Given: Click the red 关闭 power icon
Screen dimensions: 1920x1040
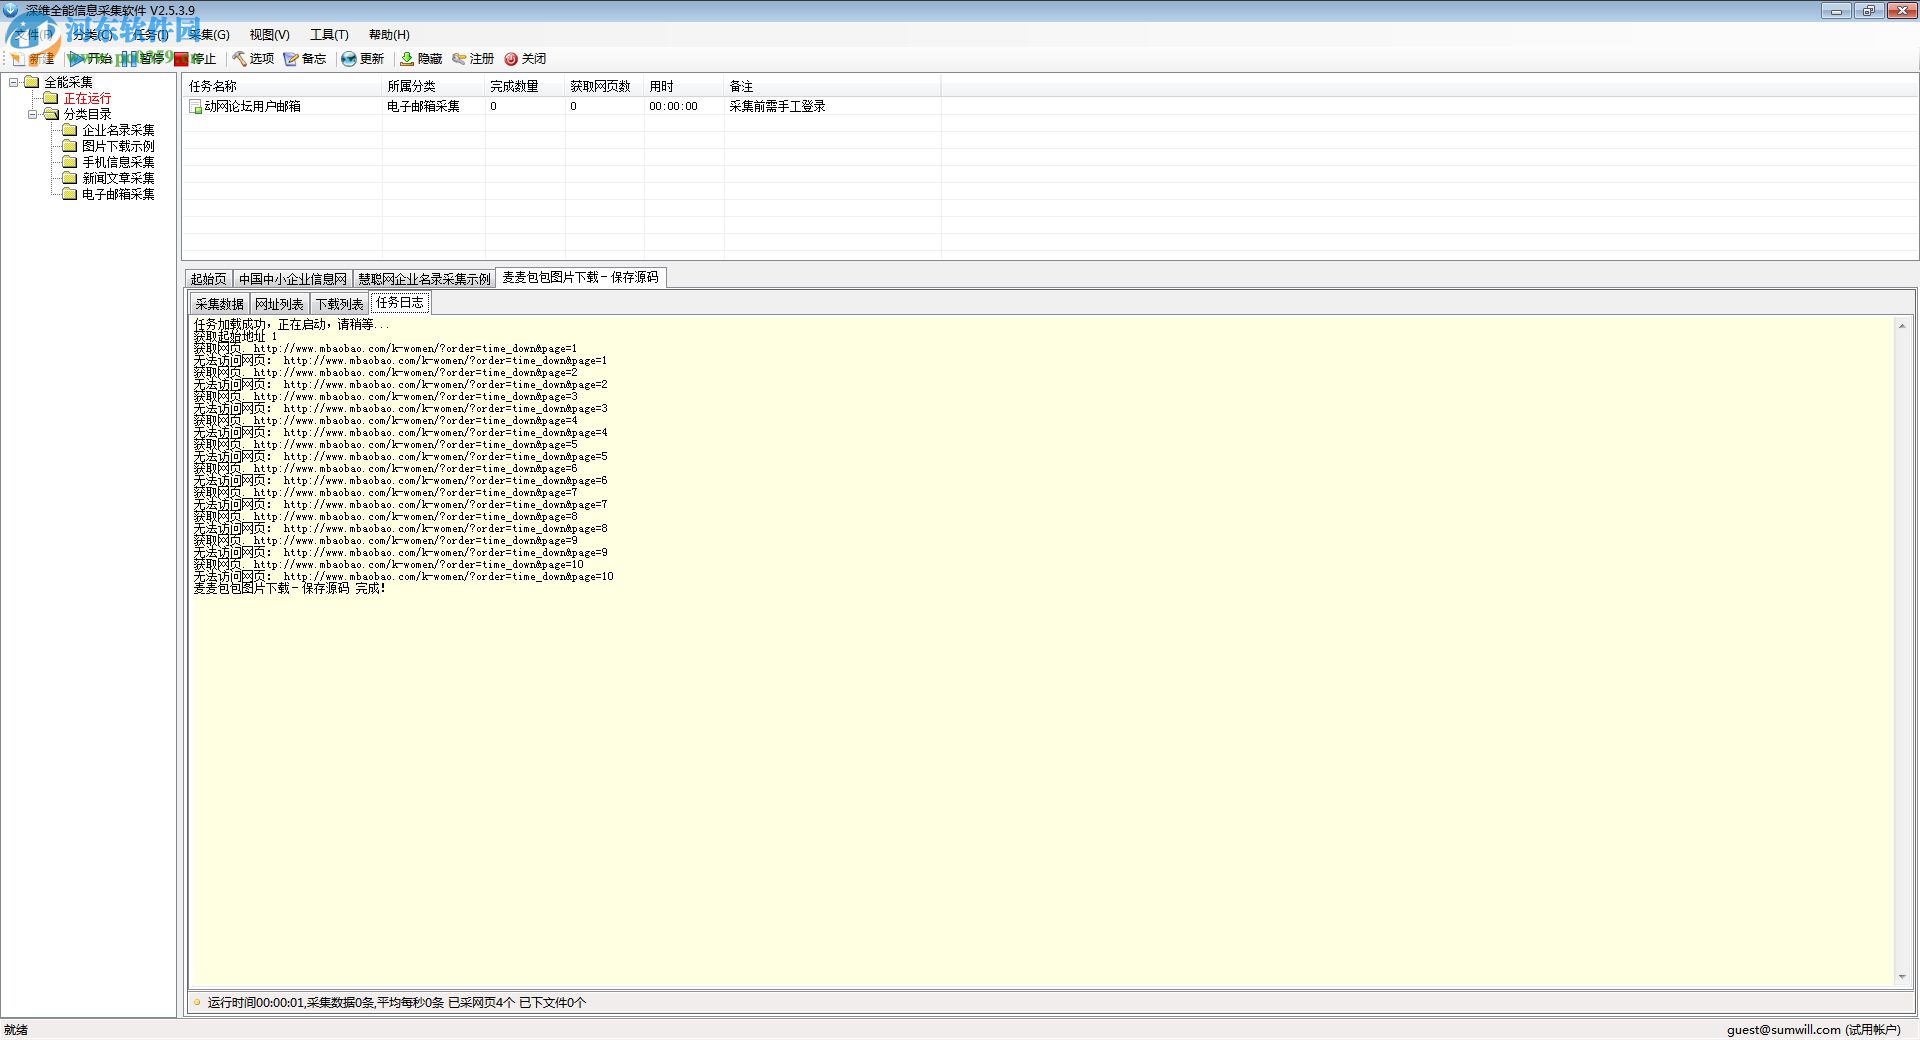Looking at the screenshot, I should [511, 59].
